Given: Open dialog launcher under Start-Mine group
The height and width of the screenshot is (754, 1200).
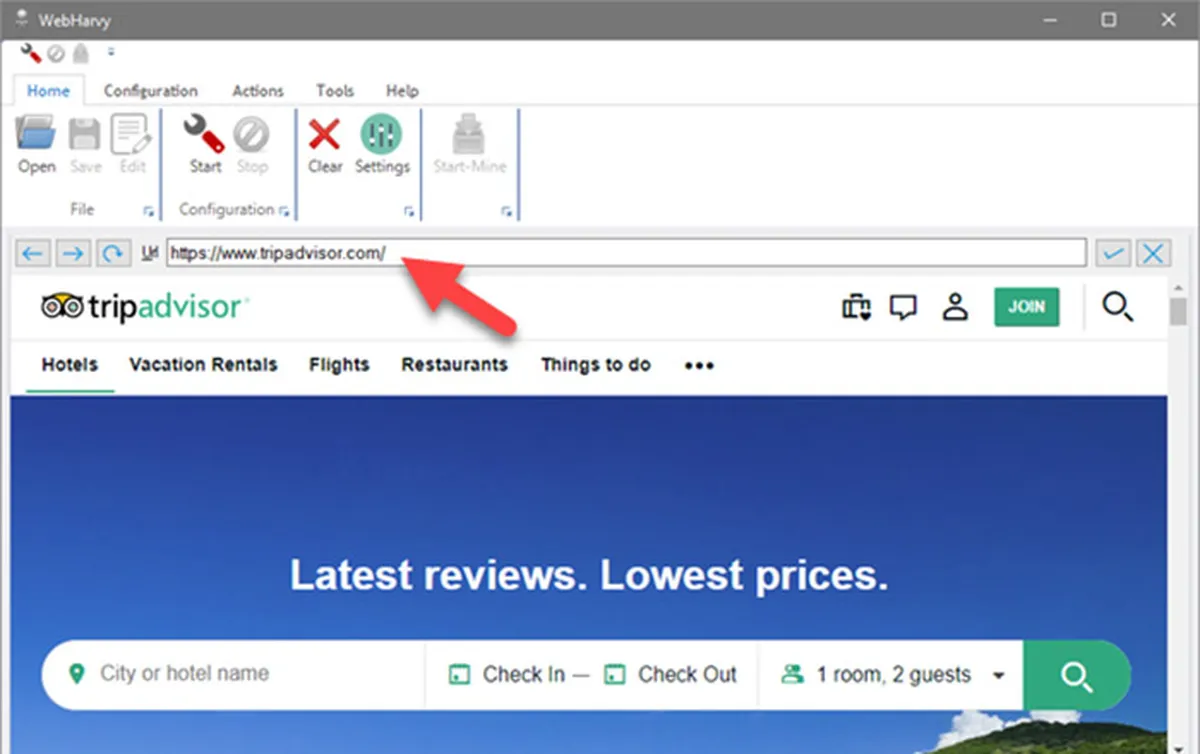Looking at the screenshot, I should pos(506,211).
